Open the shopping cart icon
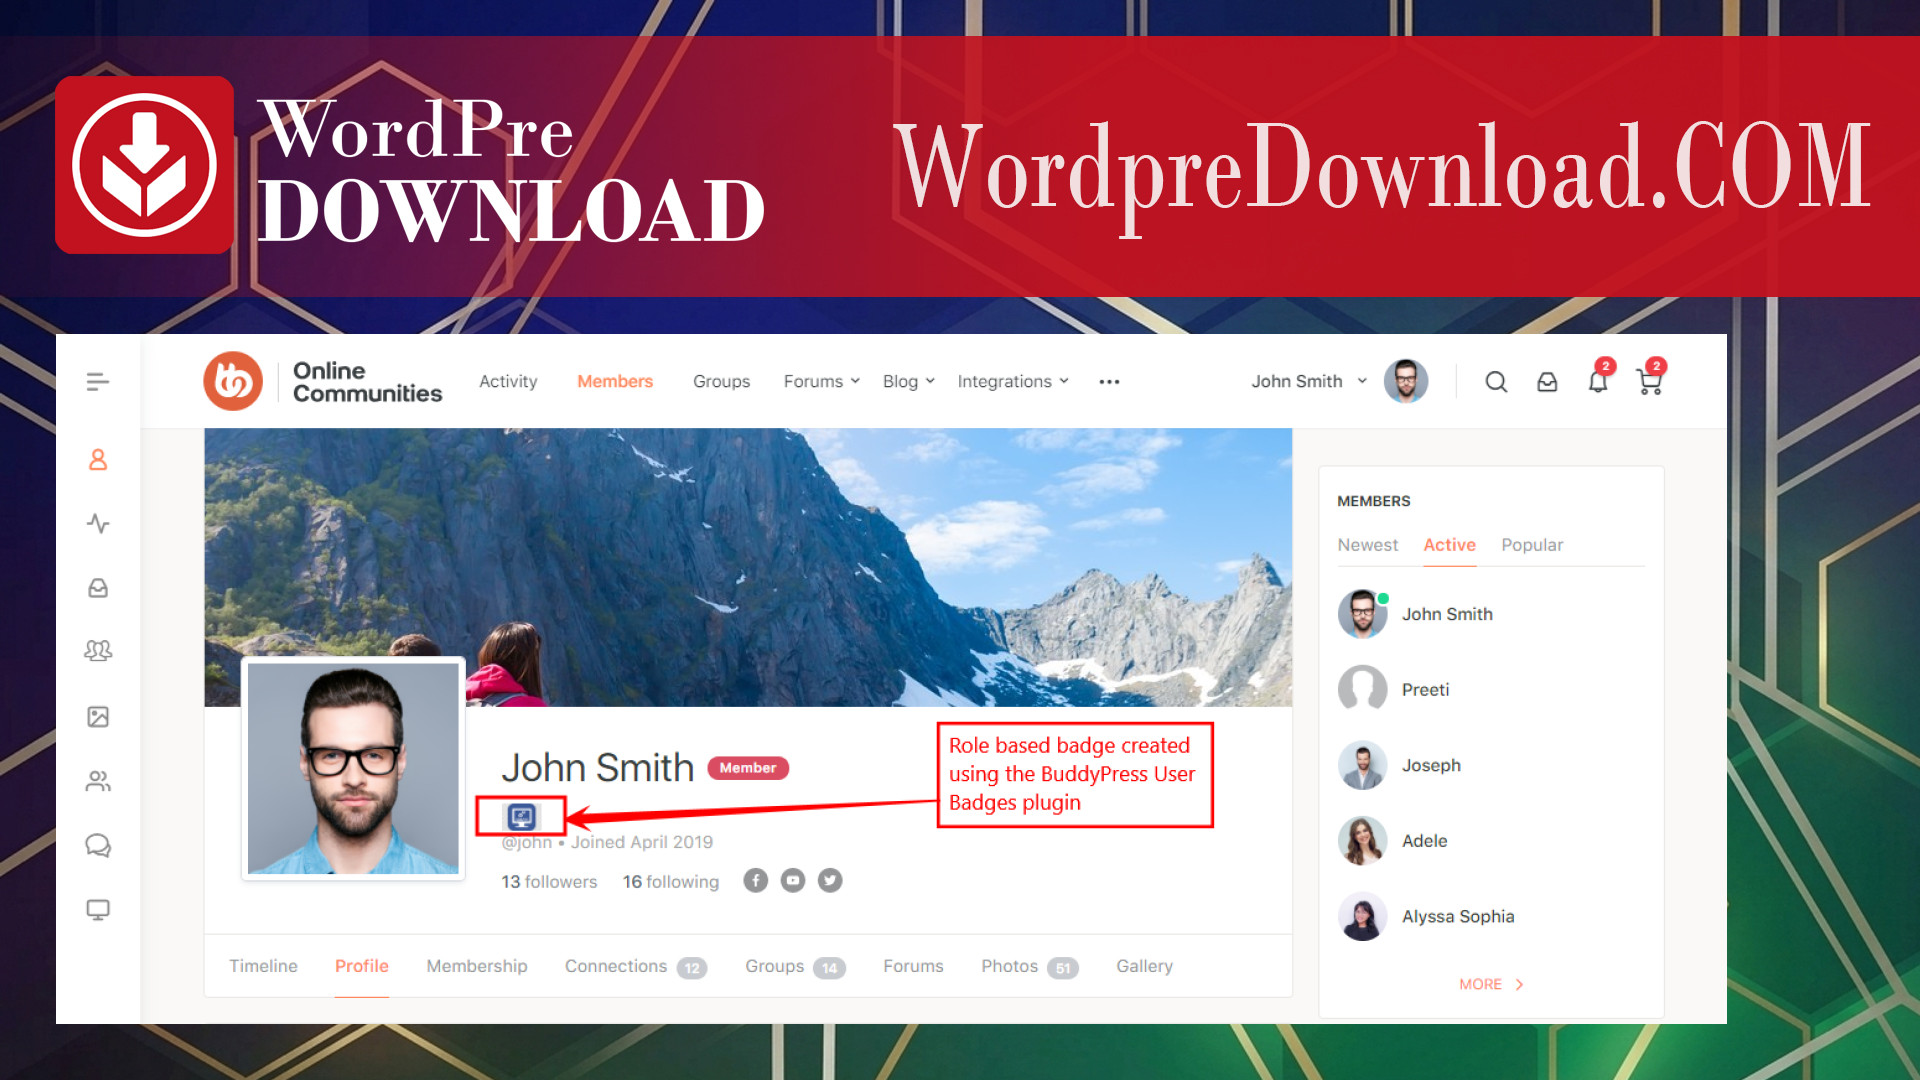 pyautogui.click(x=1649, y=381)
